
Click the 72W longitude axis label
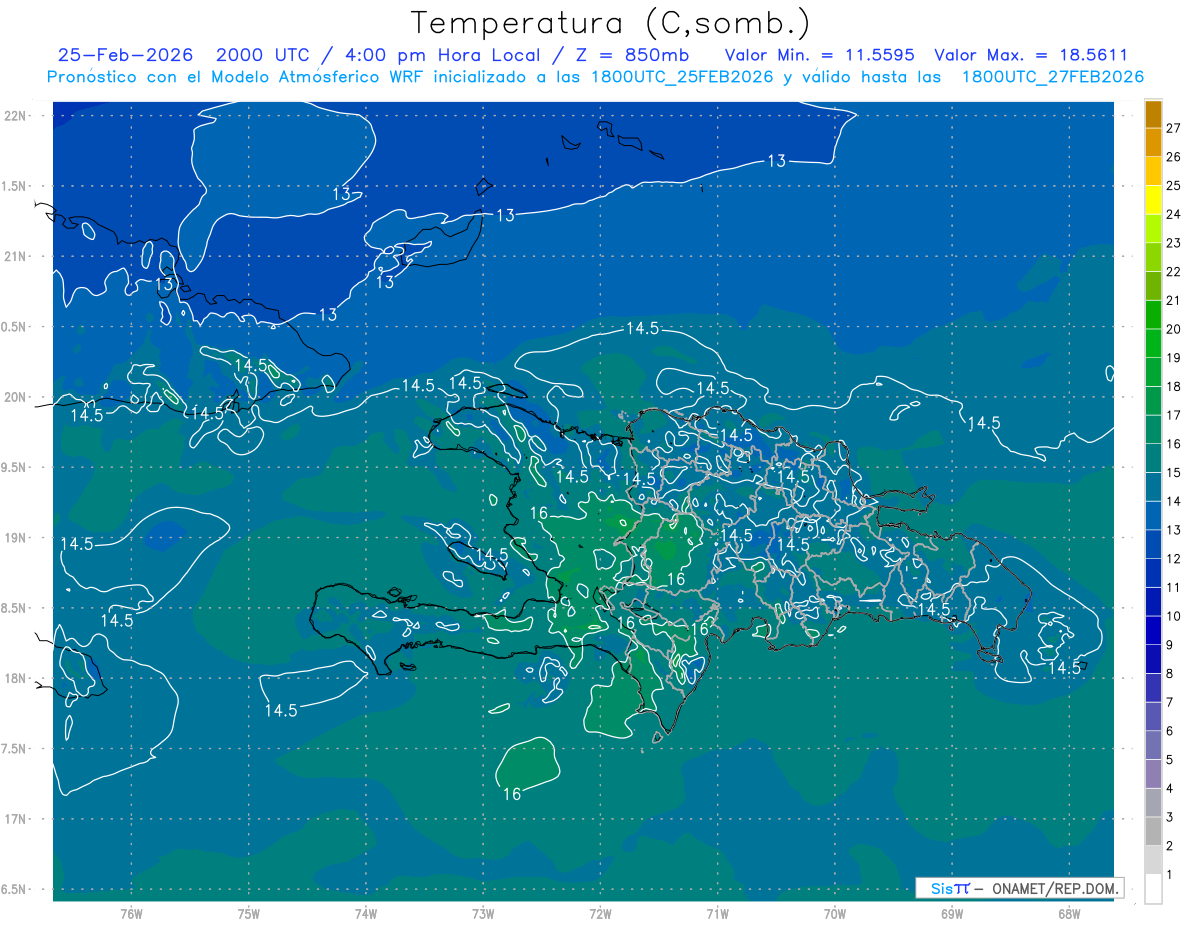[600, 914]
